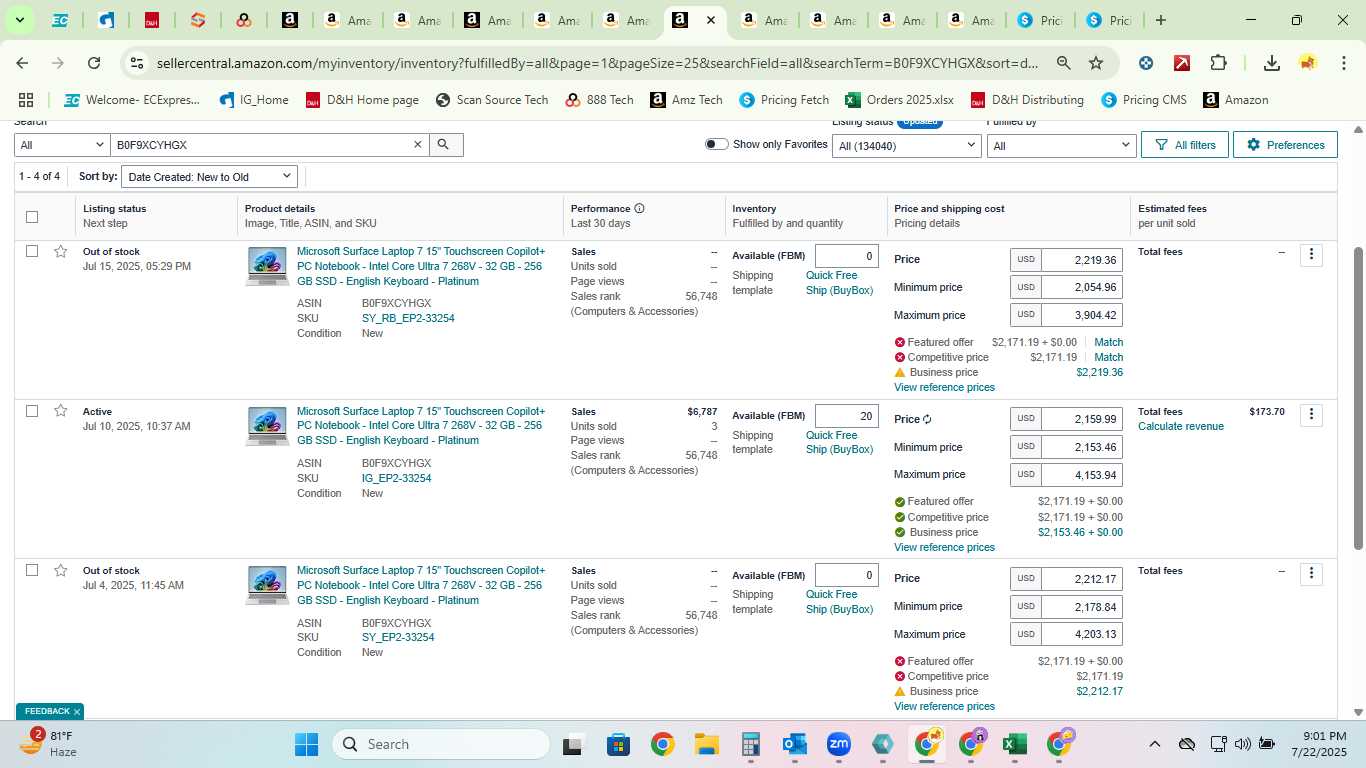This screenshot has height=768, width=1366.
Task: Open Calculator from the taskbar
Action: 751,744
